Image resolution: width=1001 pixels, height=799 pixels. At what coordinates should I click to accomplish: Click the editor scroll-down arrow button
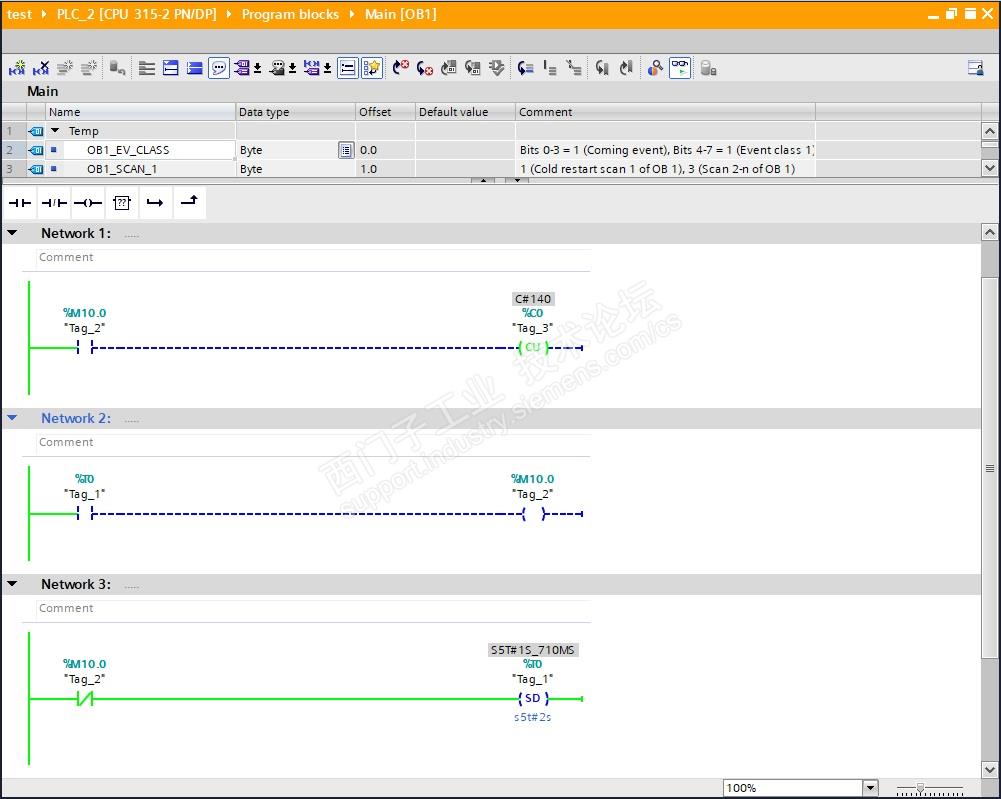(x=990, y=769)
